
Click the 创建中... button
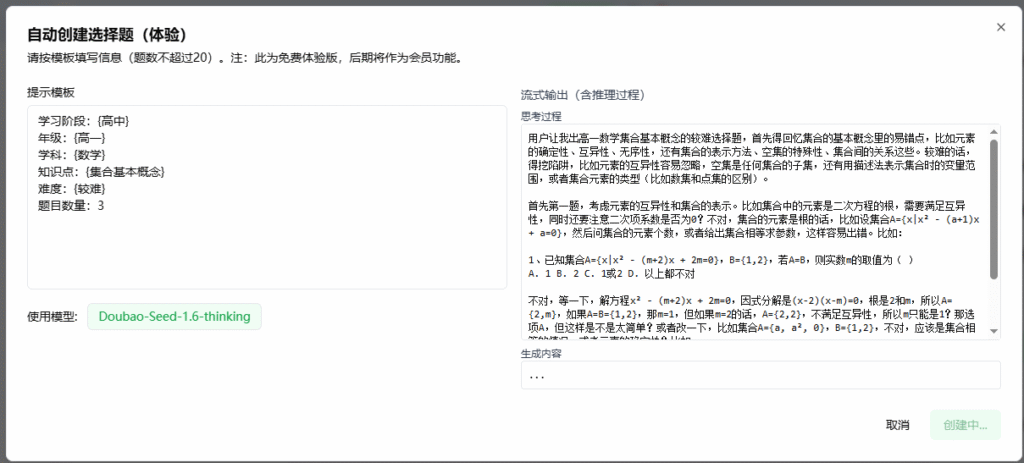point(964,425)
